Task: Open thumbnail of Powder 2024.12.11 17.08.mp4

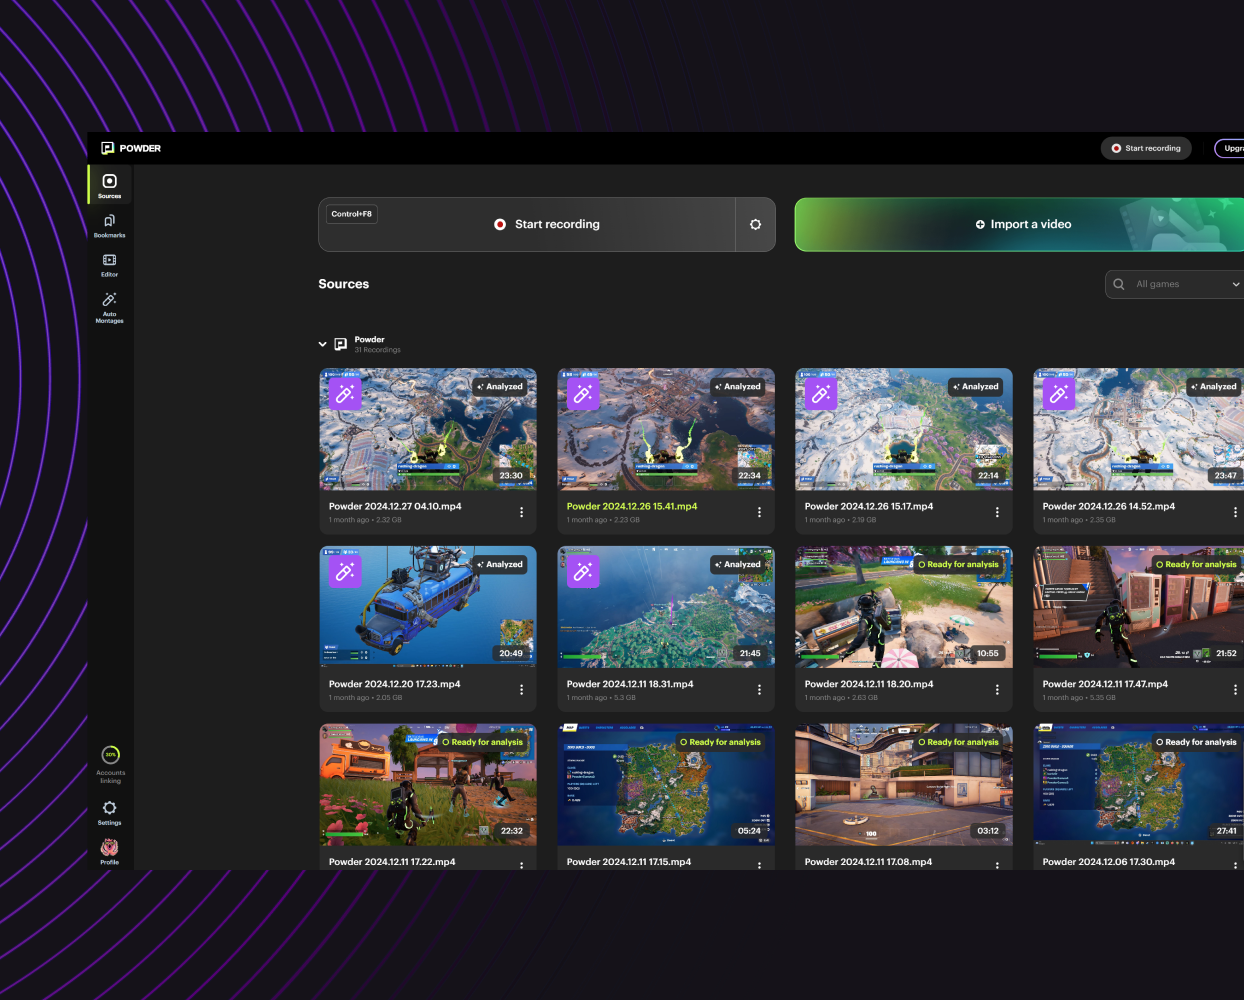Action: 904,785
